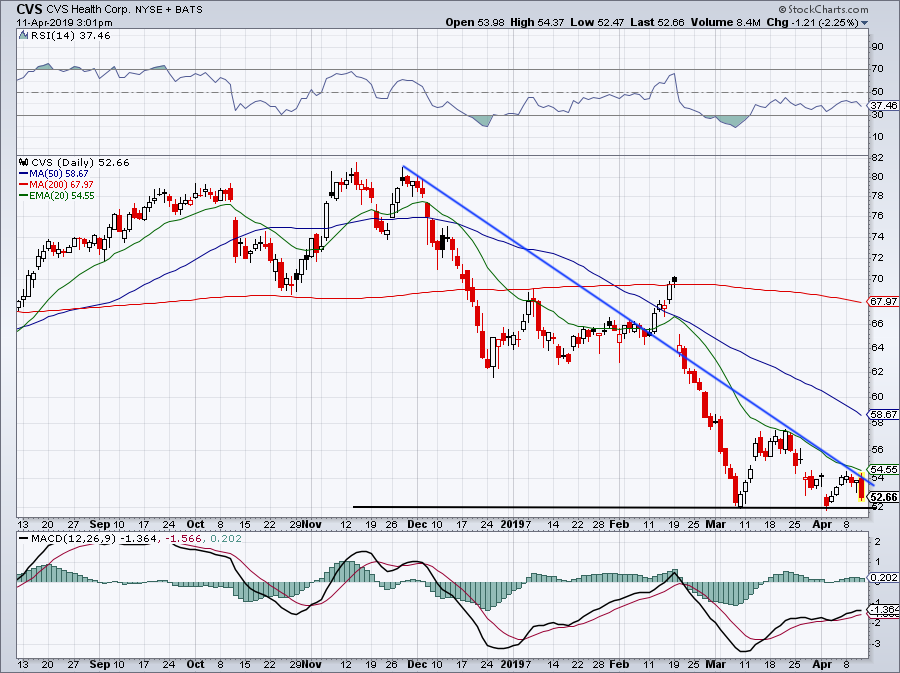This screenshot has height=673, width=900.
Task: Click the blue MA(50) legend line marker
Action: 24,173
